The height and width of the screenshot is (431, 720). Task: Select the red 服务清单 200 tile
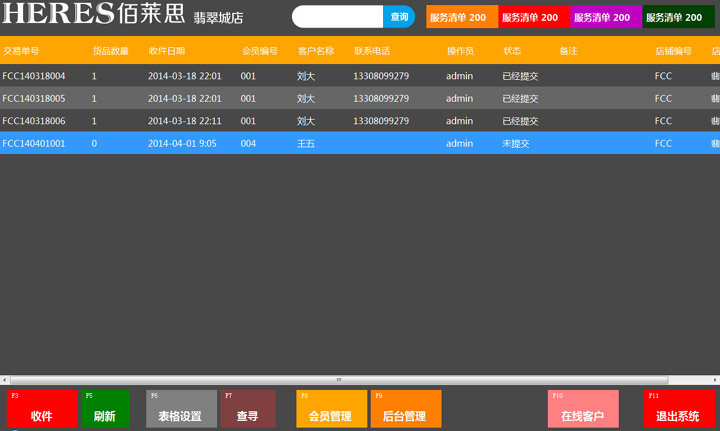click(x=533, y=17)
